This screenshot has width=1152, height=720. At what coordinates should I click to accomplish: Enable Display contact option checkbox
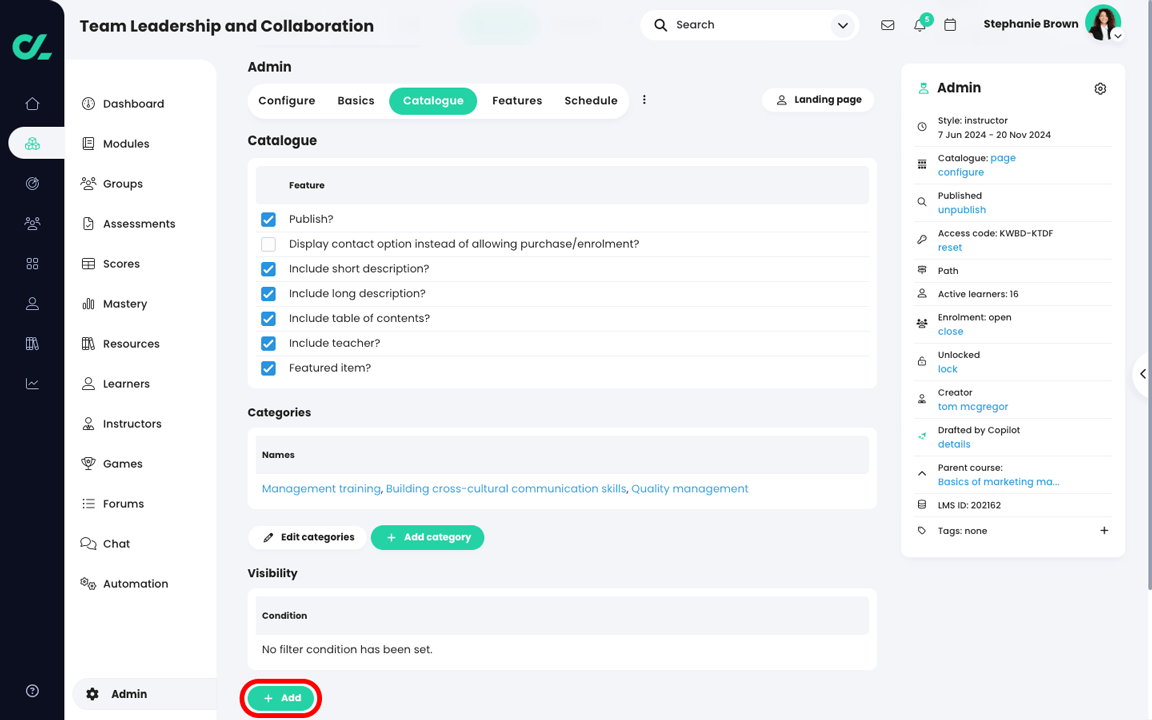coord(268,244)
